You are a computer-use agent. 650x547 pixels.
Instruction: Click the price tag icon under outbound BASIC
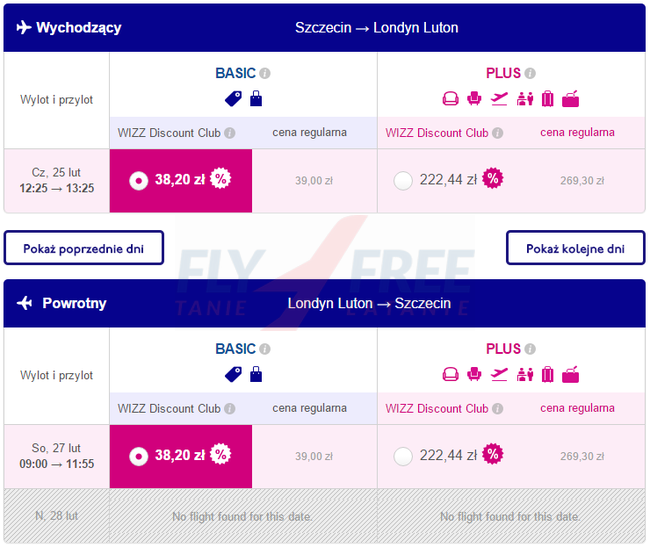tap(233, 99)
